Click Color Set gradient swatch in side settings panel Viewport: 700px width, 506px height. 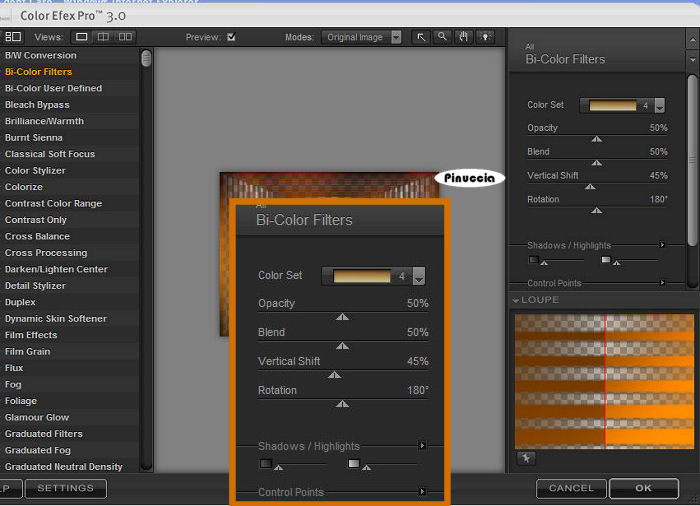(612, 106)
